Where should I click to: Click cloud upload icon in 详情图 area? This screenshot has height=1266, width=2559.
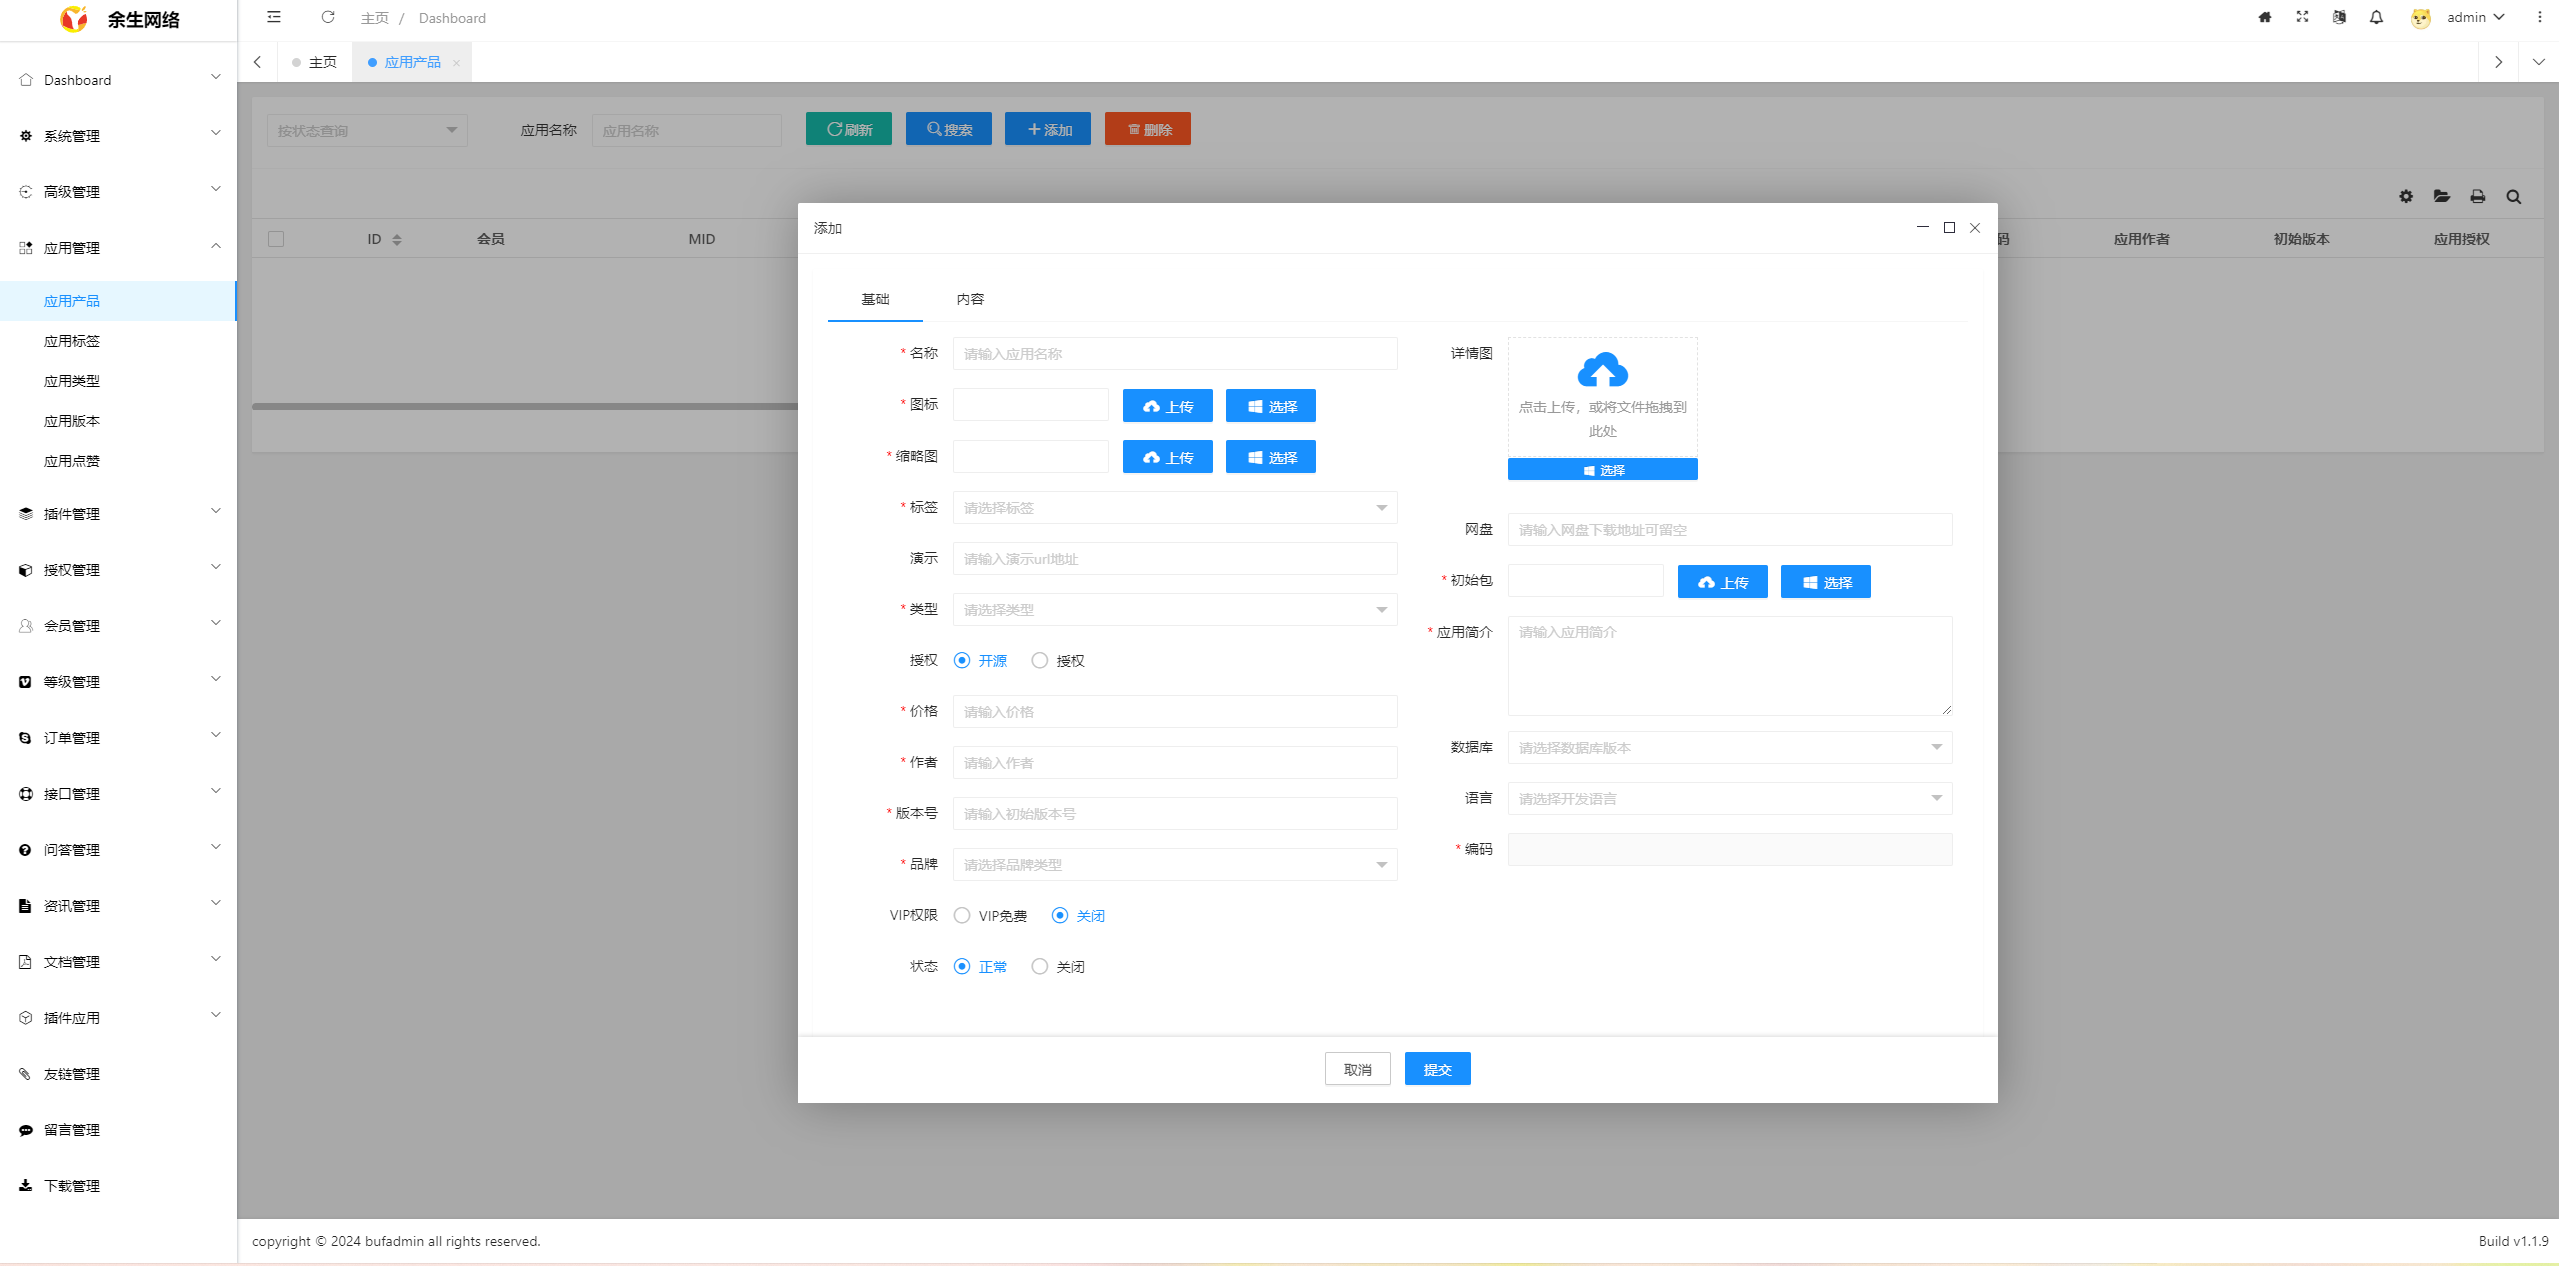point(1602,371)
